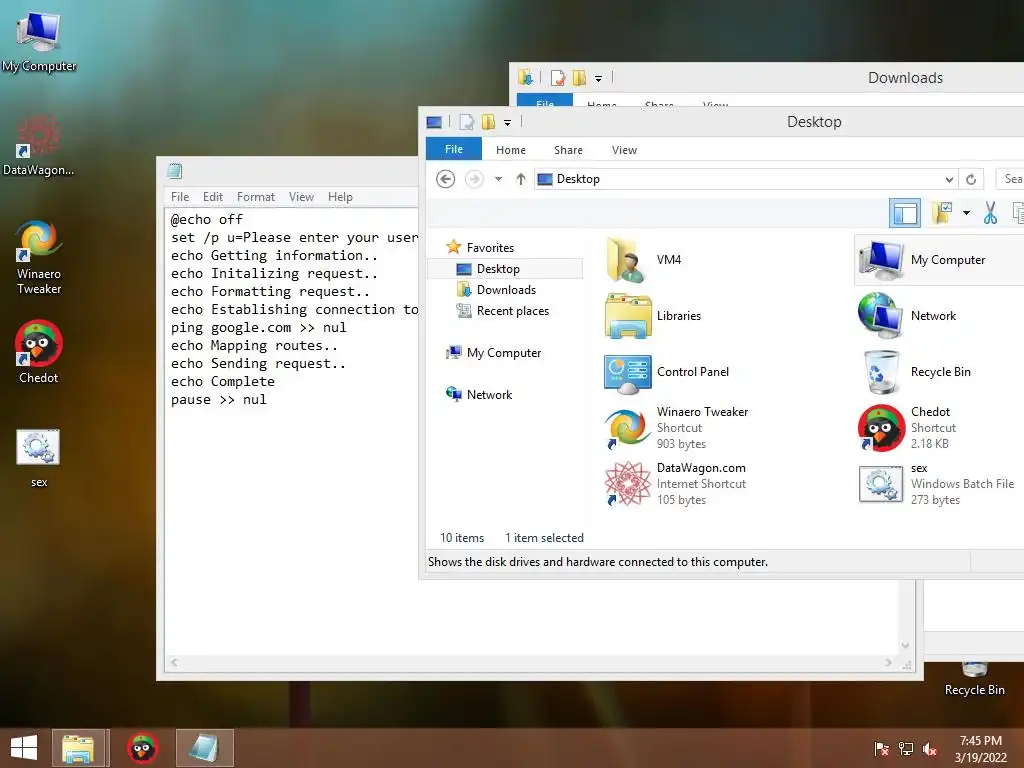This screenshot has height=768, width=1024.
Task: Open Share ribbon tab in Desktop window
Action: tap(568, 150)
